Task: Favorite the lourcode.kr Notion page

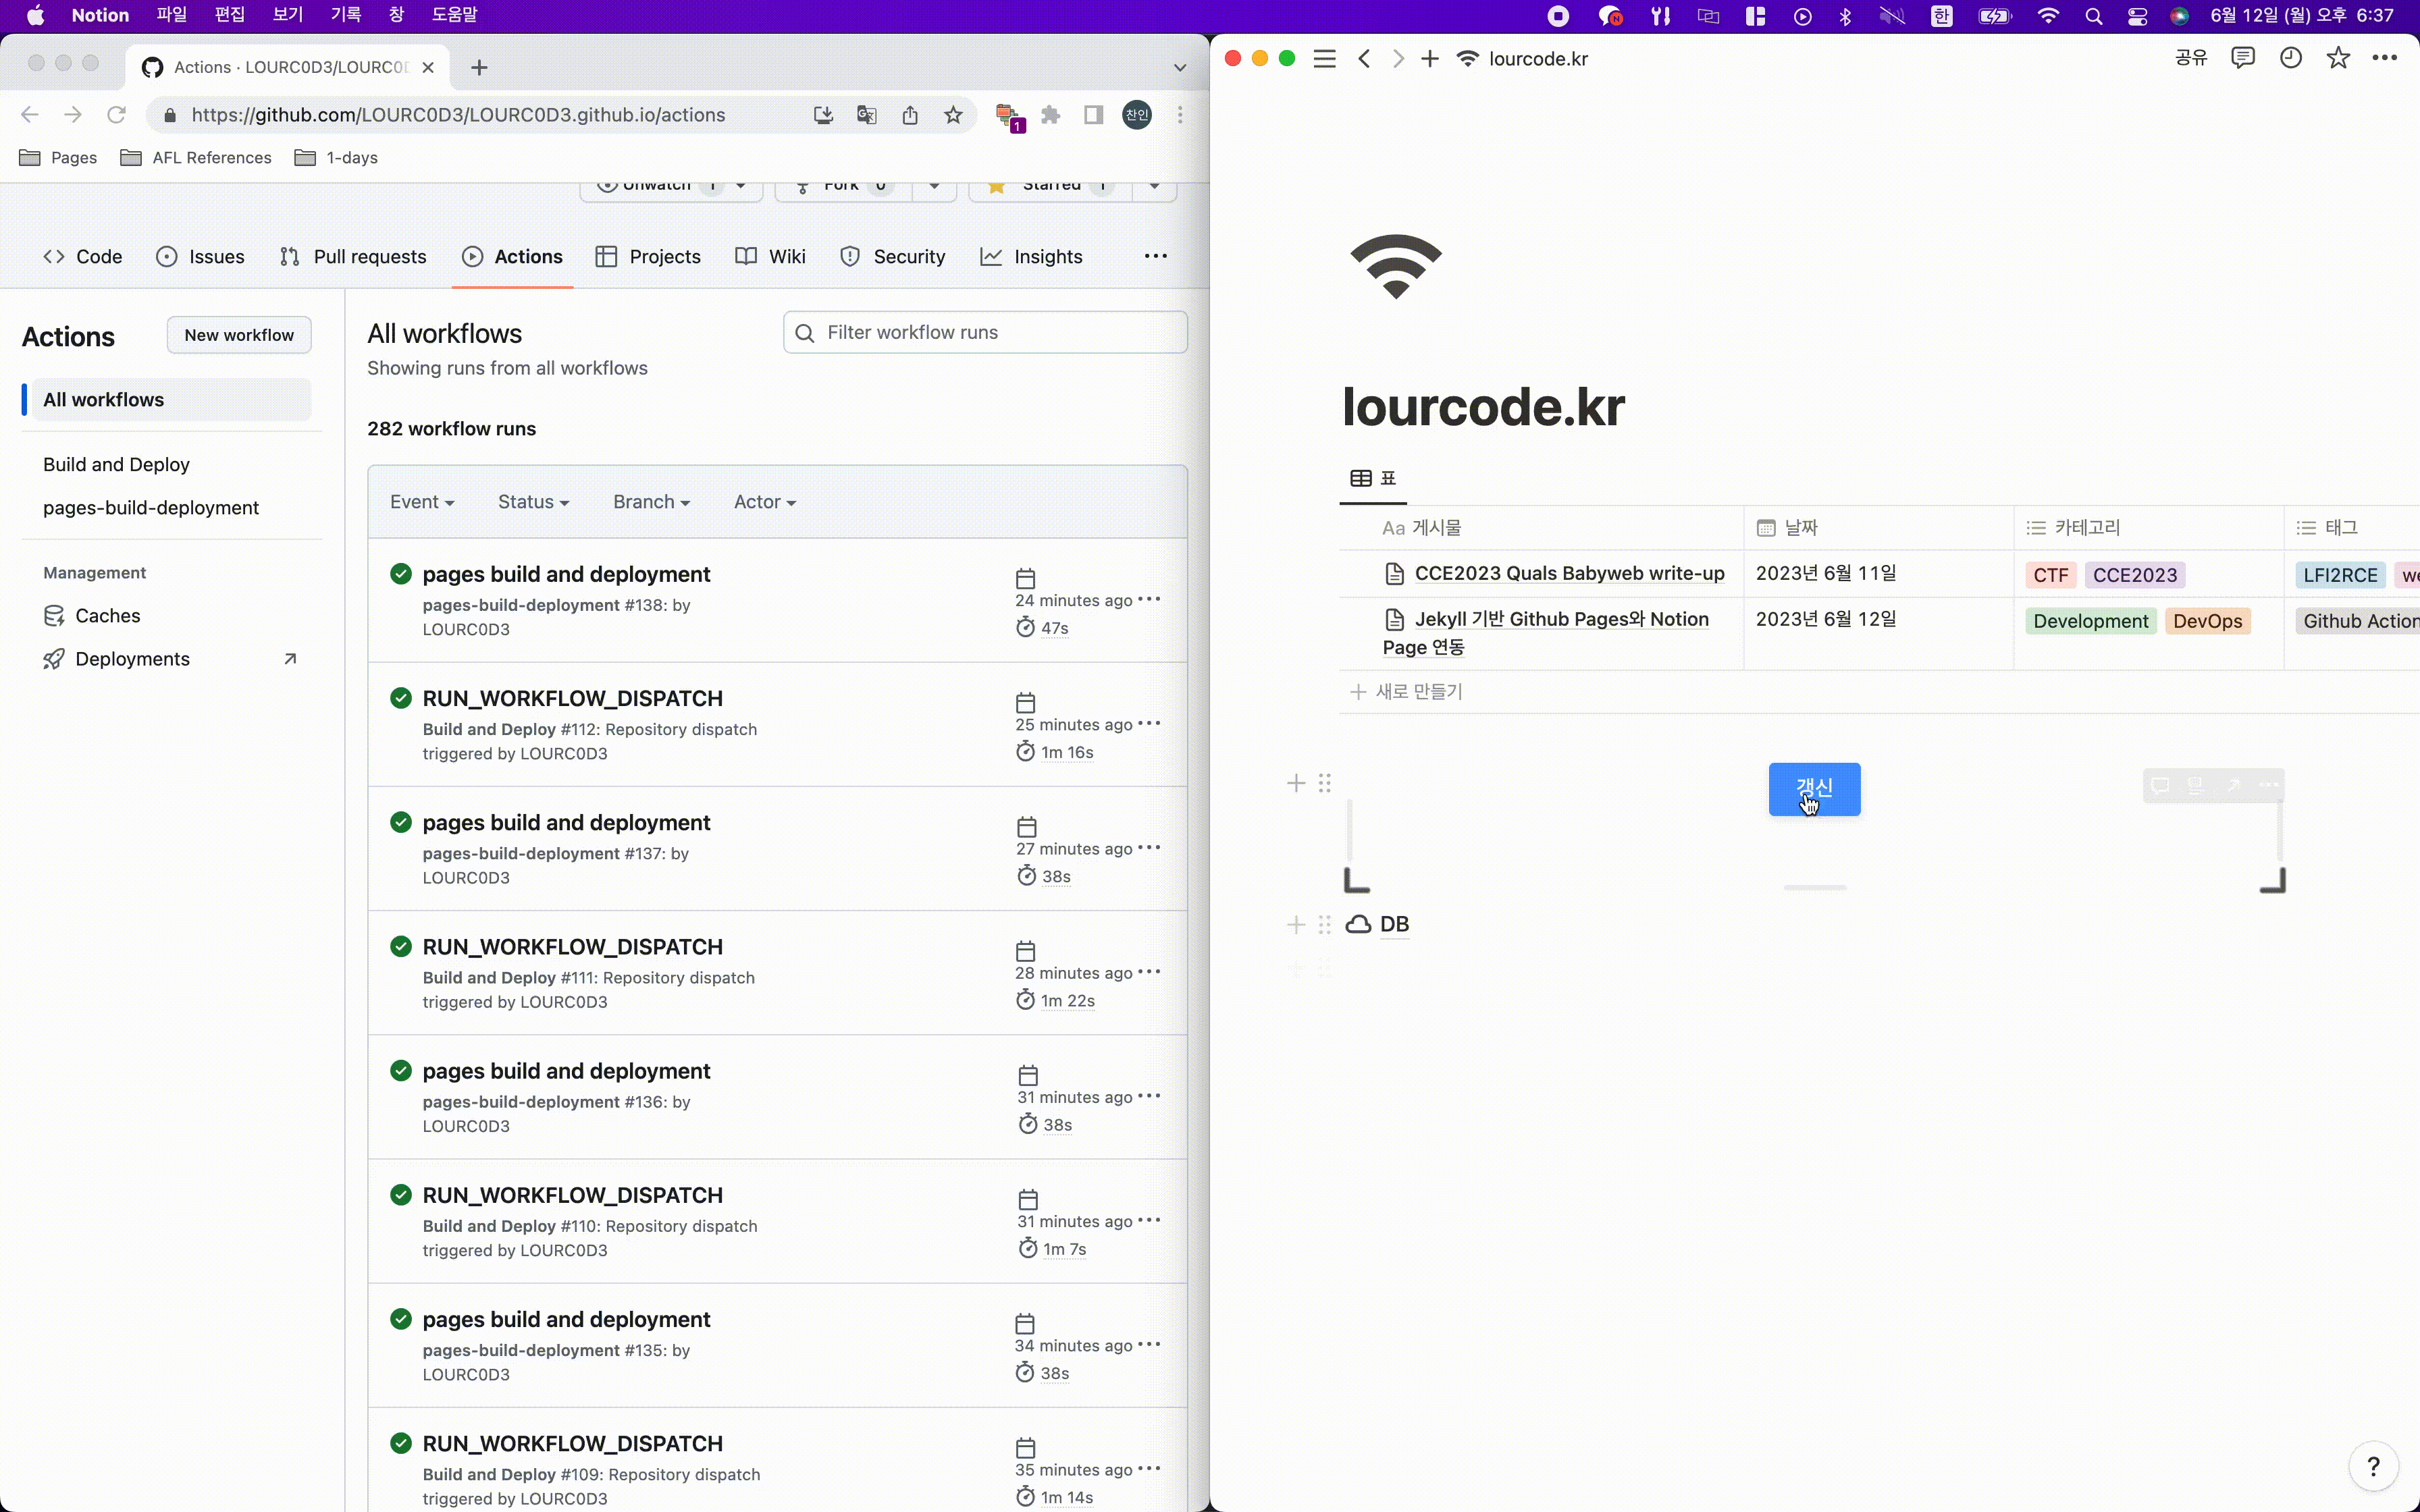Action: tap(2337, 58)
